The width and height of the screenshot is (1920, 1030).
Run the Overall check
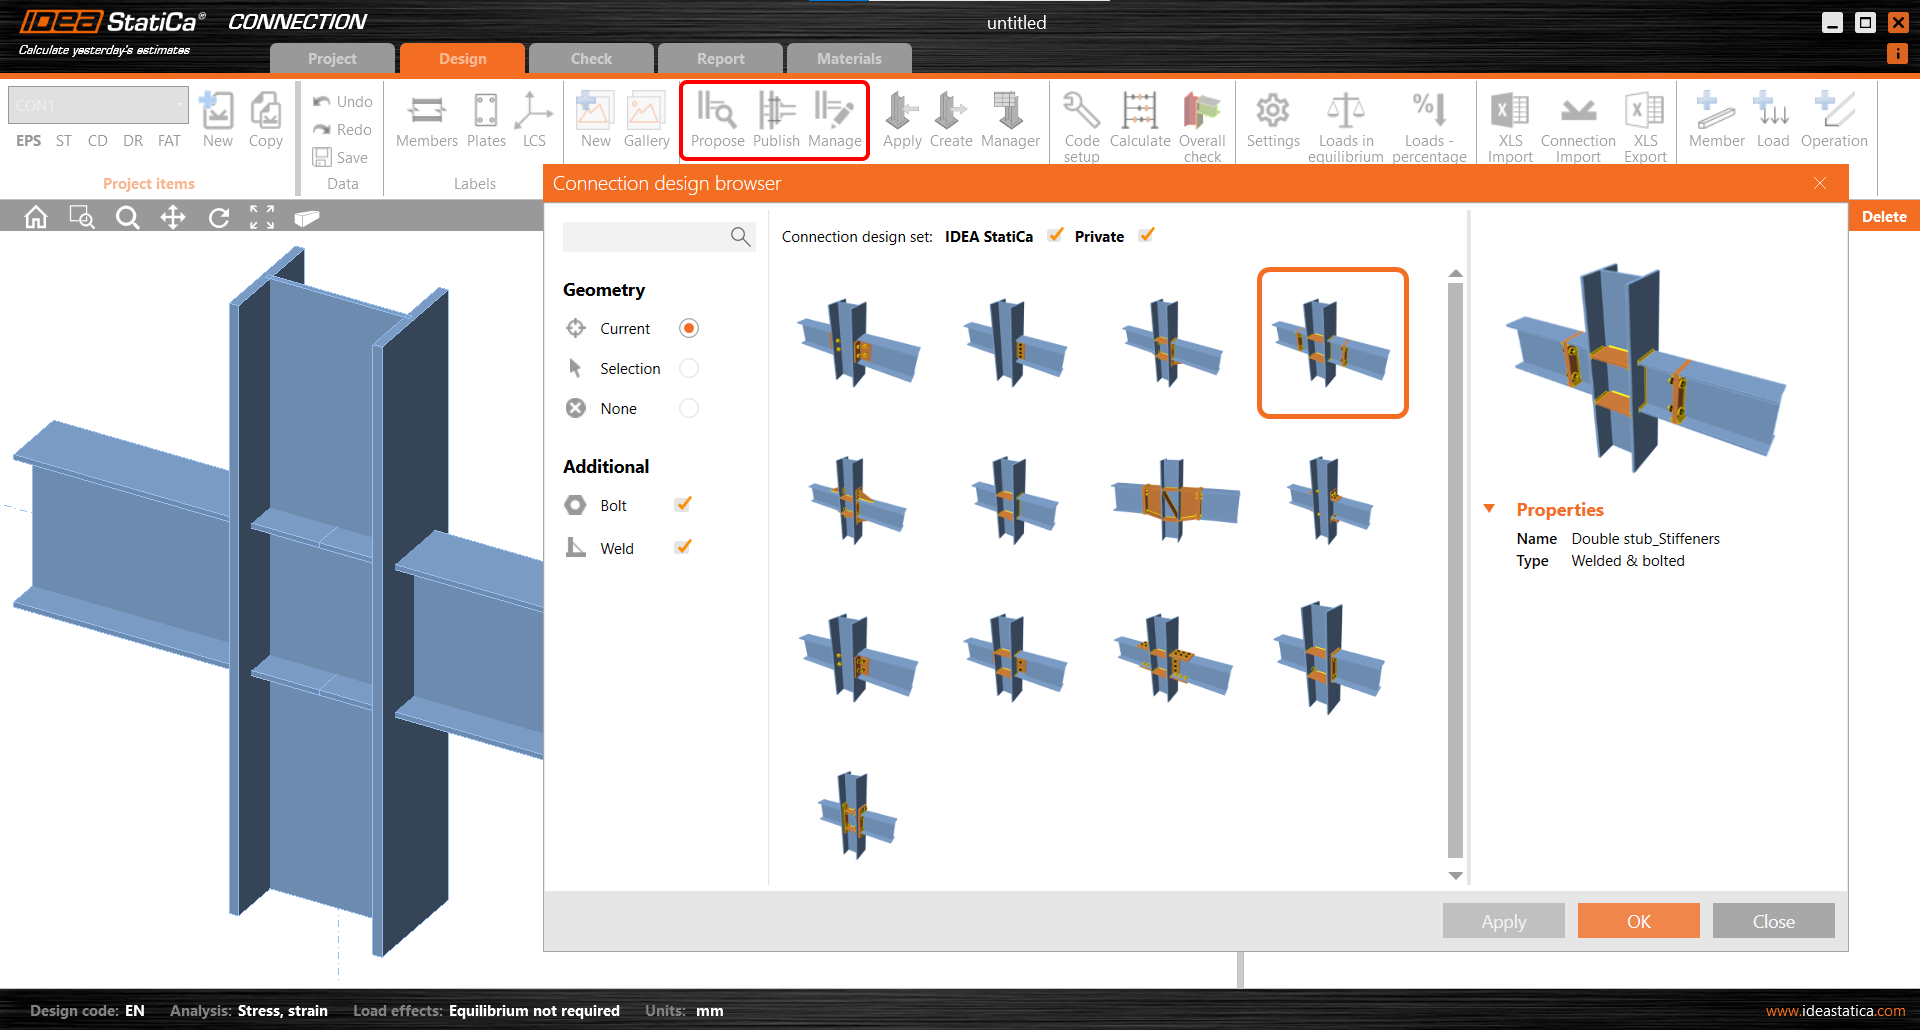coord(1202,122)
